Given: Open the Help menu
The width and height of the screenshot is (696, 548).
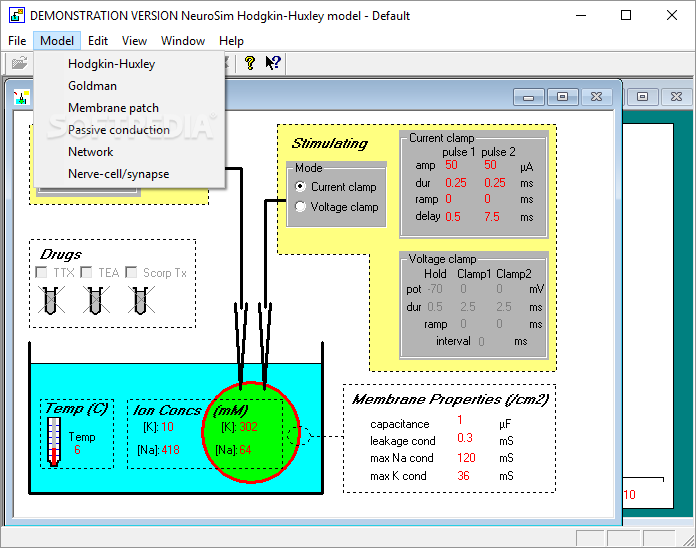Looking at the screenshot, I should click(231, 41).
